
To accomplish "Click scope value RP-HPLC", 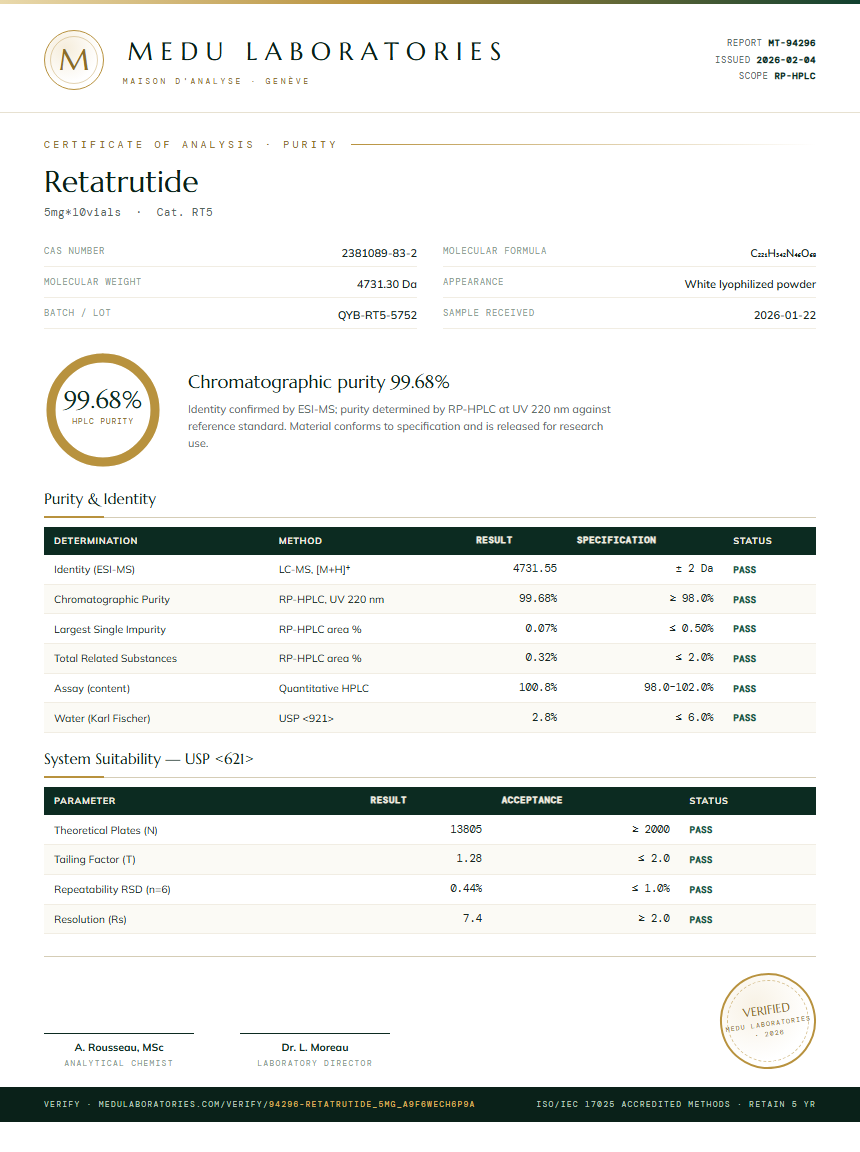I will click(x=795, y=76).
